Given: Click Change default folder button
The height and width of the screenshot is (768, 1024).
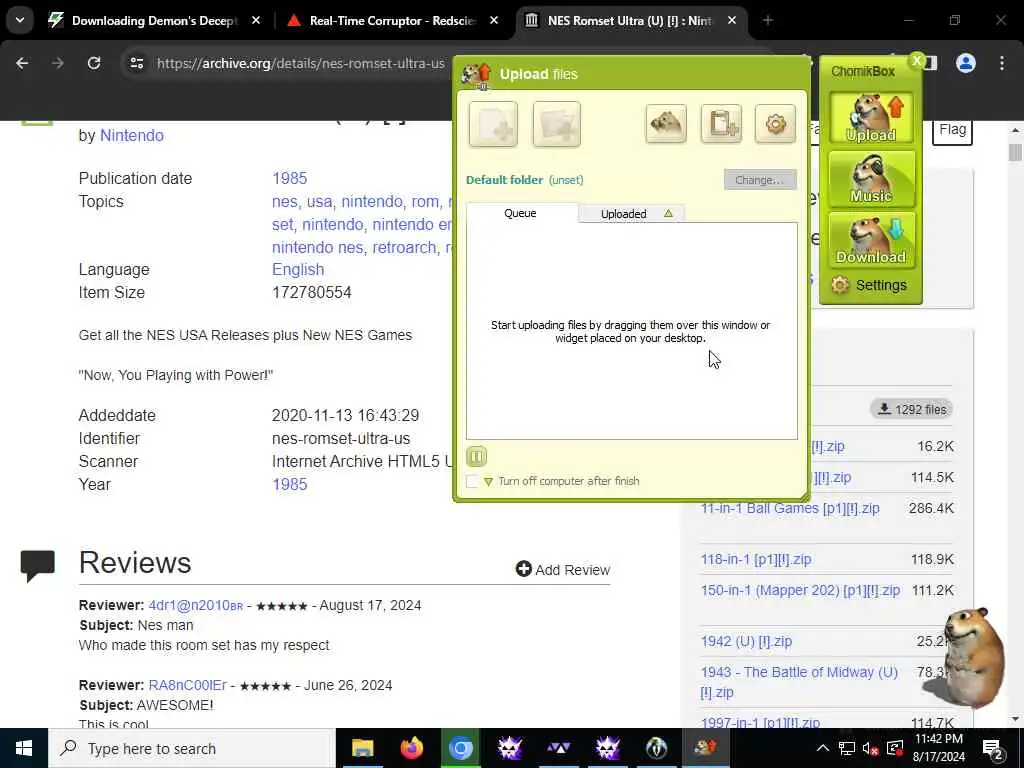Looking at the screenshot, I should 760,180.
